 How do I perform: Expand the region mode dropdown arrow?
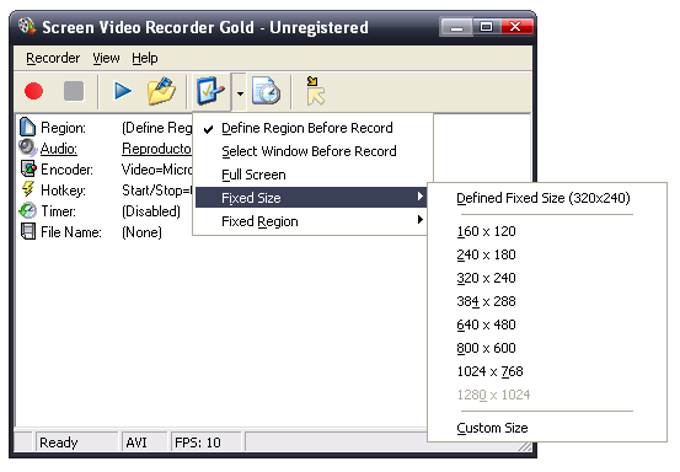(240, 93)
